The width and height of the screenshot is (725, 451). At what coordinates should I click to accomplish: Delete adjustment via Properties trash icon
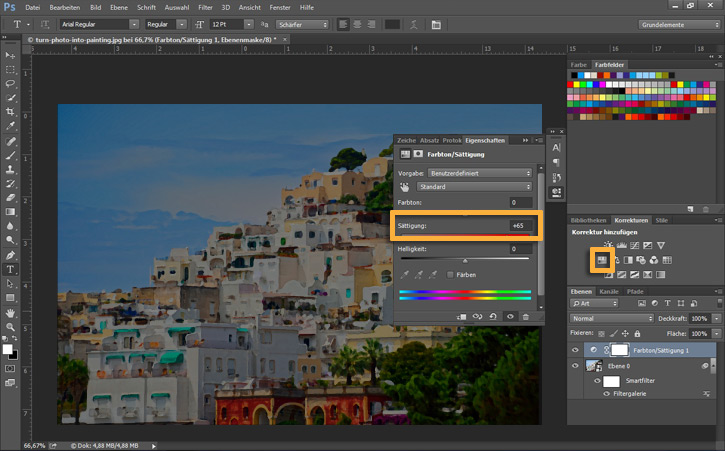click(524, 316)
